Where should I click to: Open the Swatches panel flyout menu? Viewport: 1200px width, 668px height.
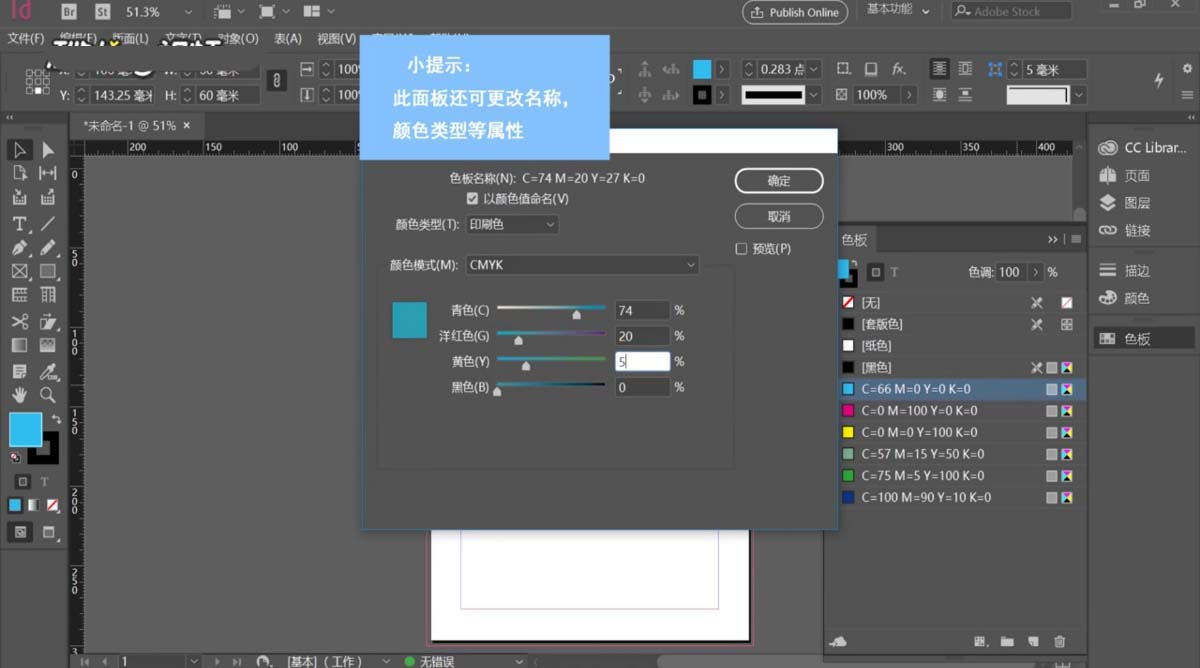click(x=1076, y=239)
